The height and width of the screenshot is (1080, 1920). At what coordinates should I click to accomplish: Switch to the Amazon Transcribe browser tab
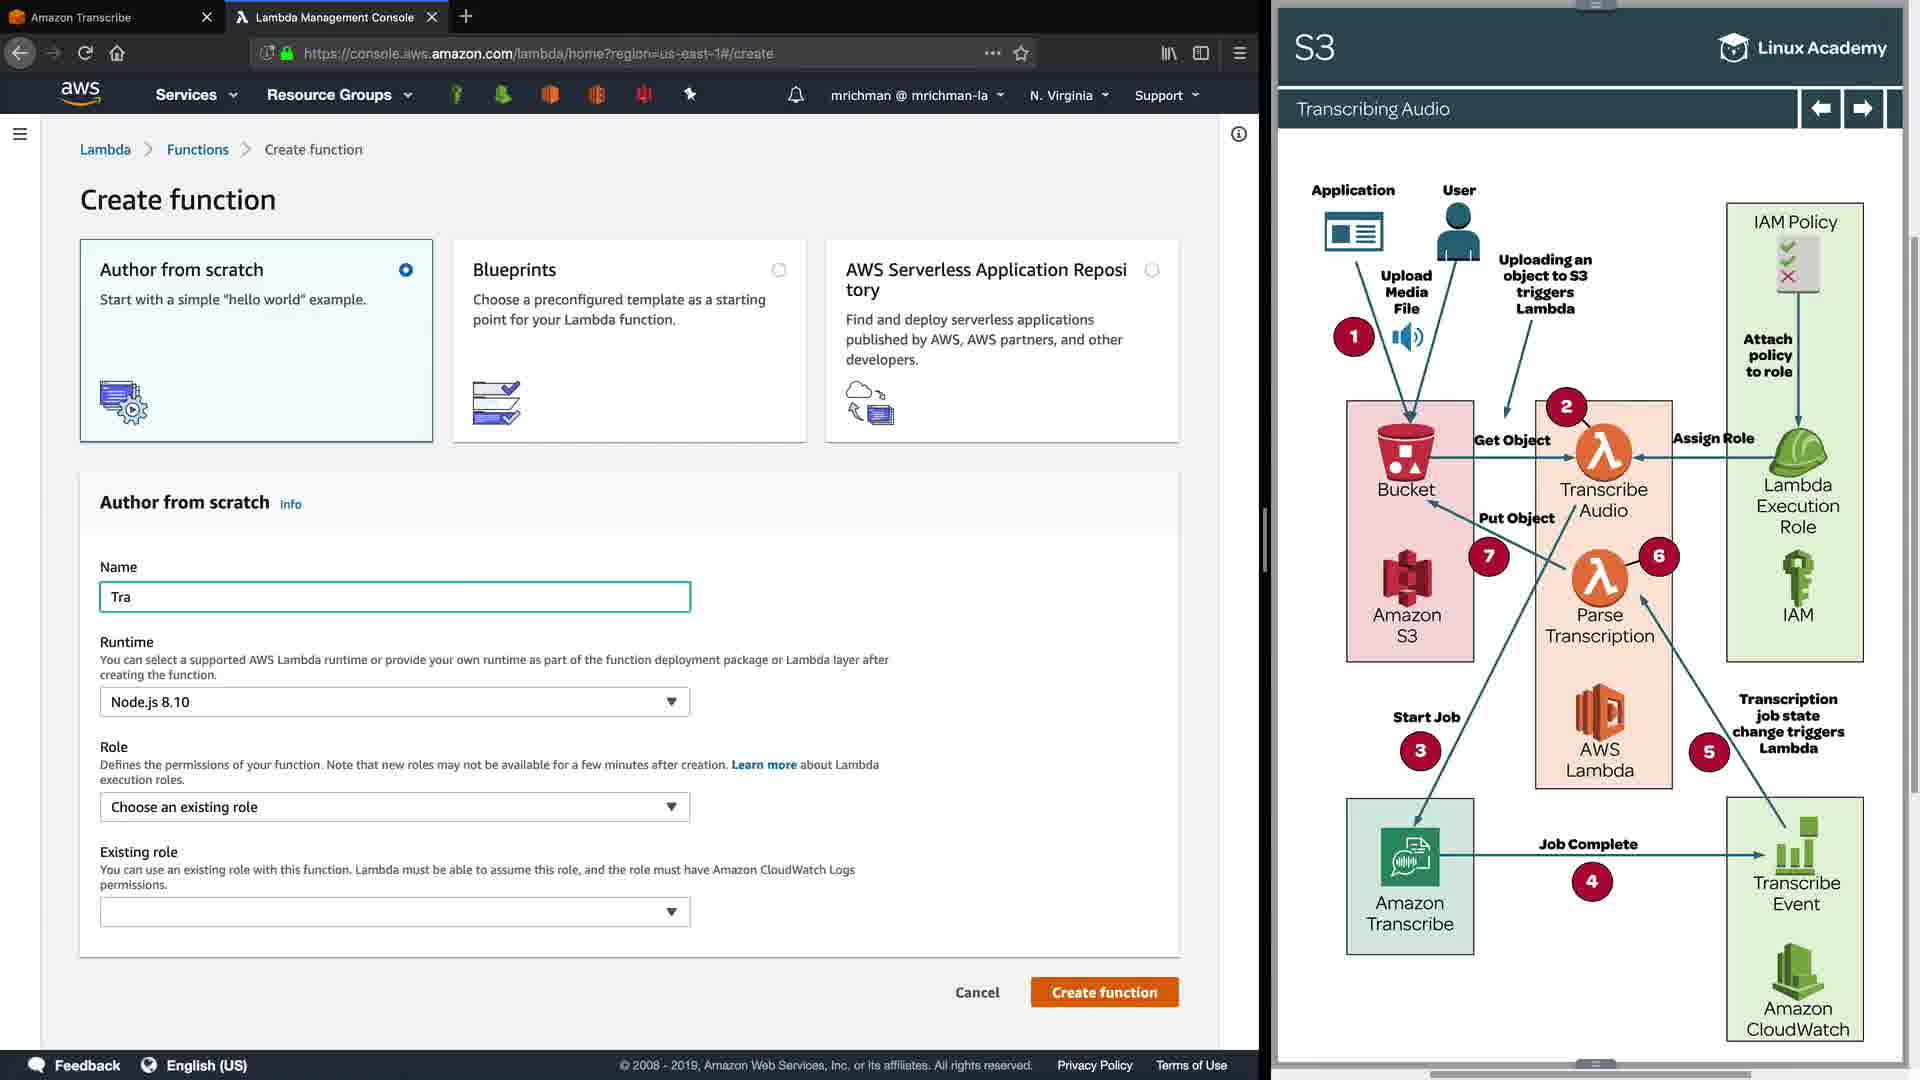[x=100, y=17]
